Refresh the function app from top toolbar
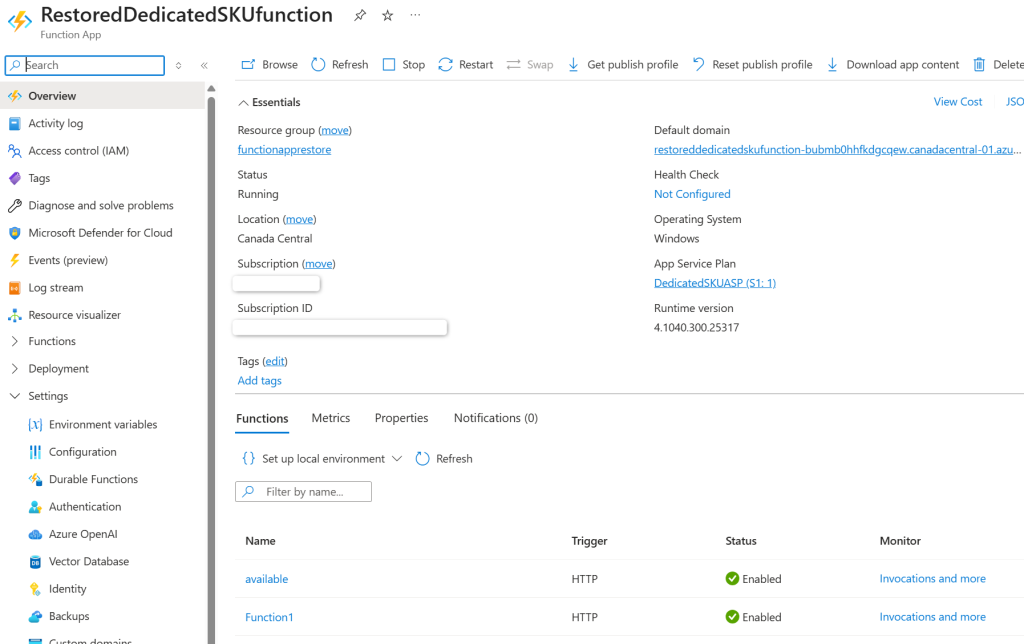Viewport: 1024px width, 644px height. 340,65
